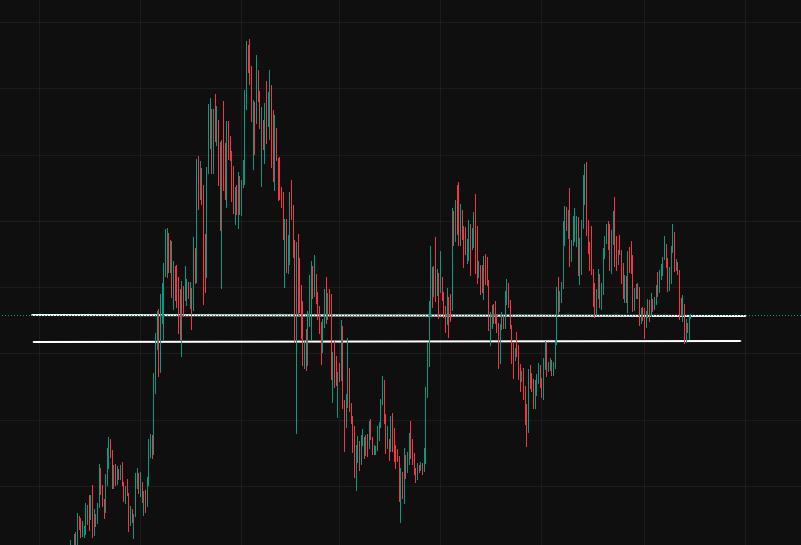
Task: Click the left endpoint of the upper horizontal line
Action: pyautogui.click(x=33, y=315)
